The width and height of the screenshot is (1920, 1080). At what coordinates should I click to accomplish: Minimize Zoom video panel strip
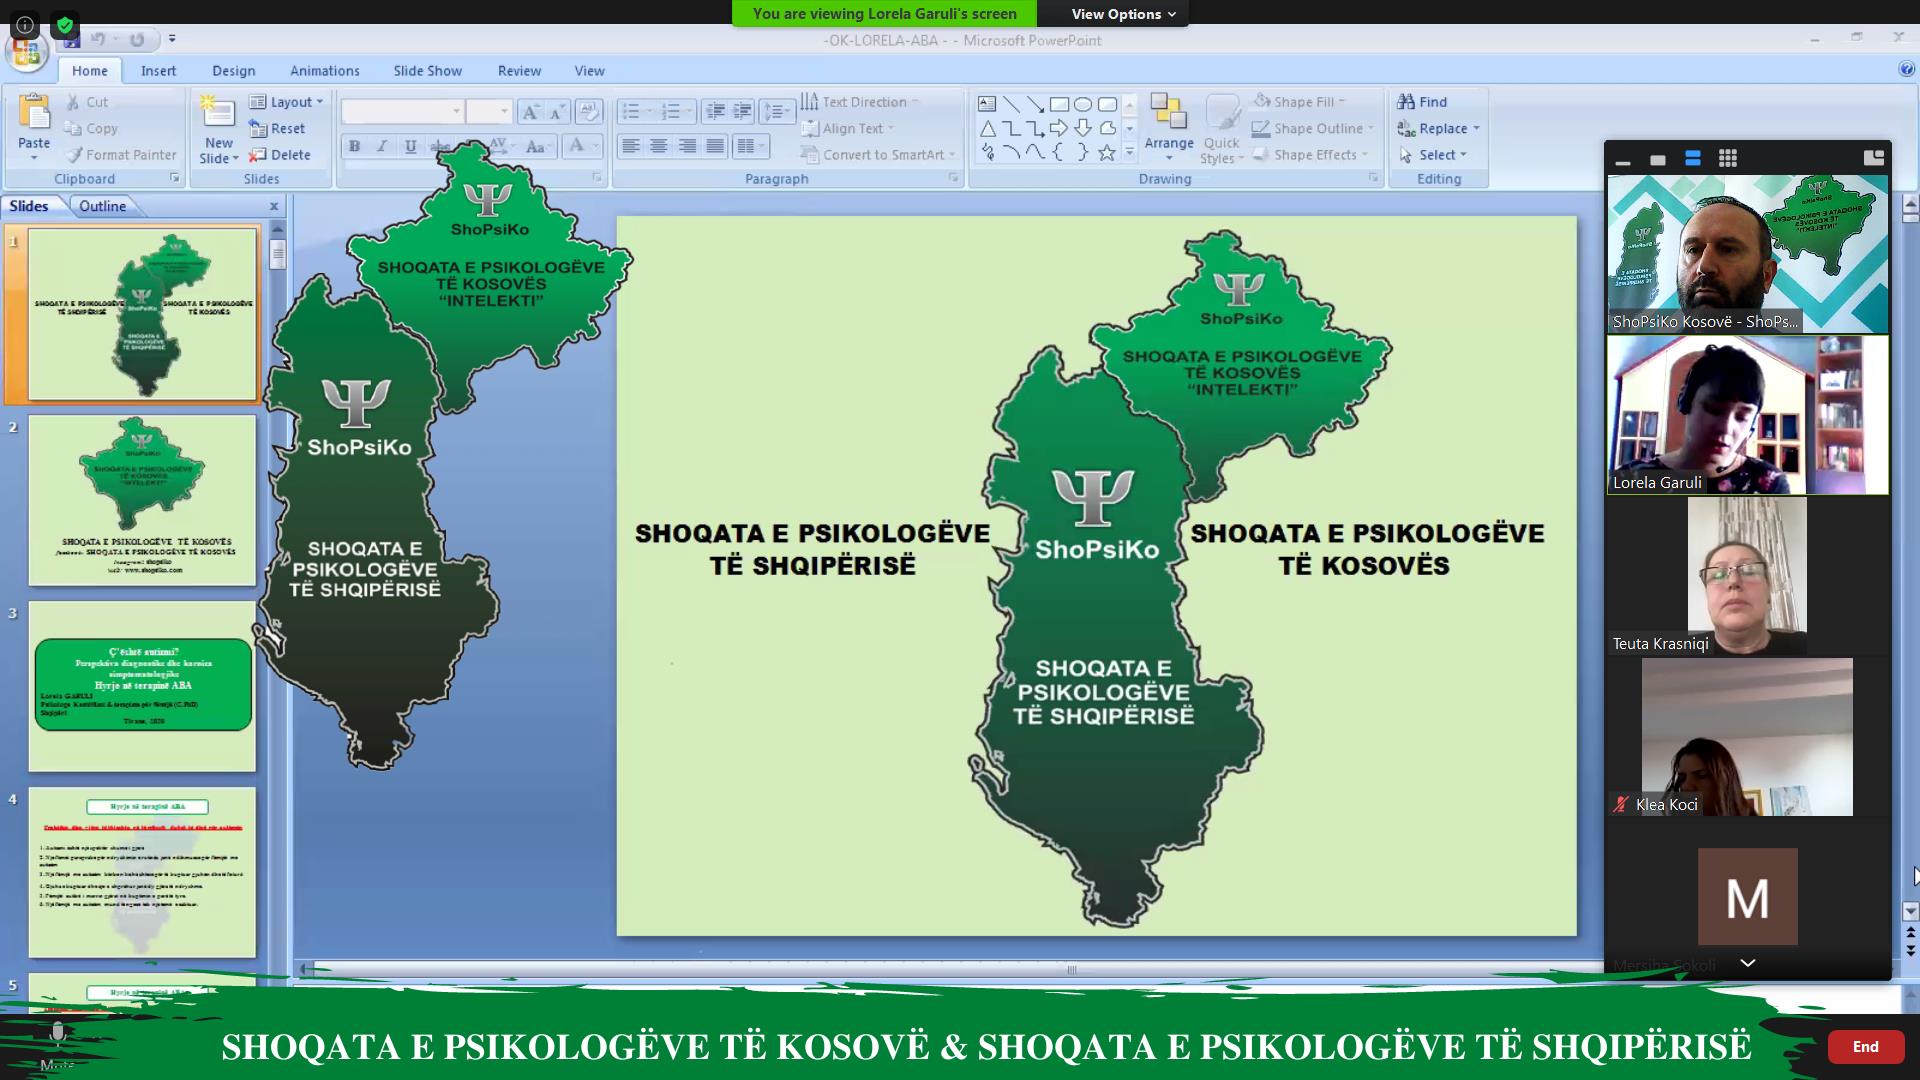[1623, 160]
